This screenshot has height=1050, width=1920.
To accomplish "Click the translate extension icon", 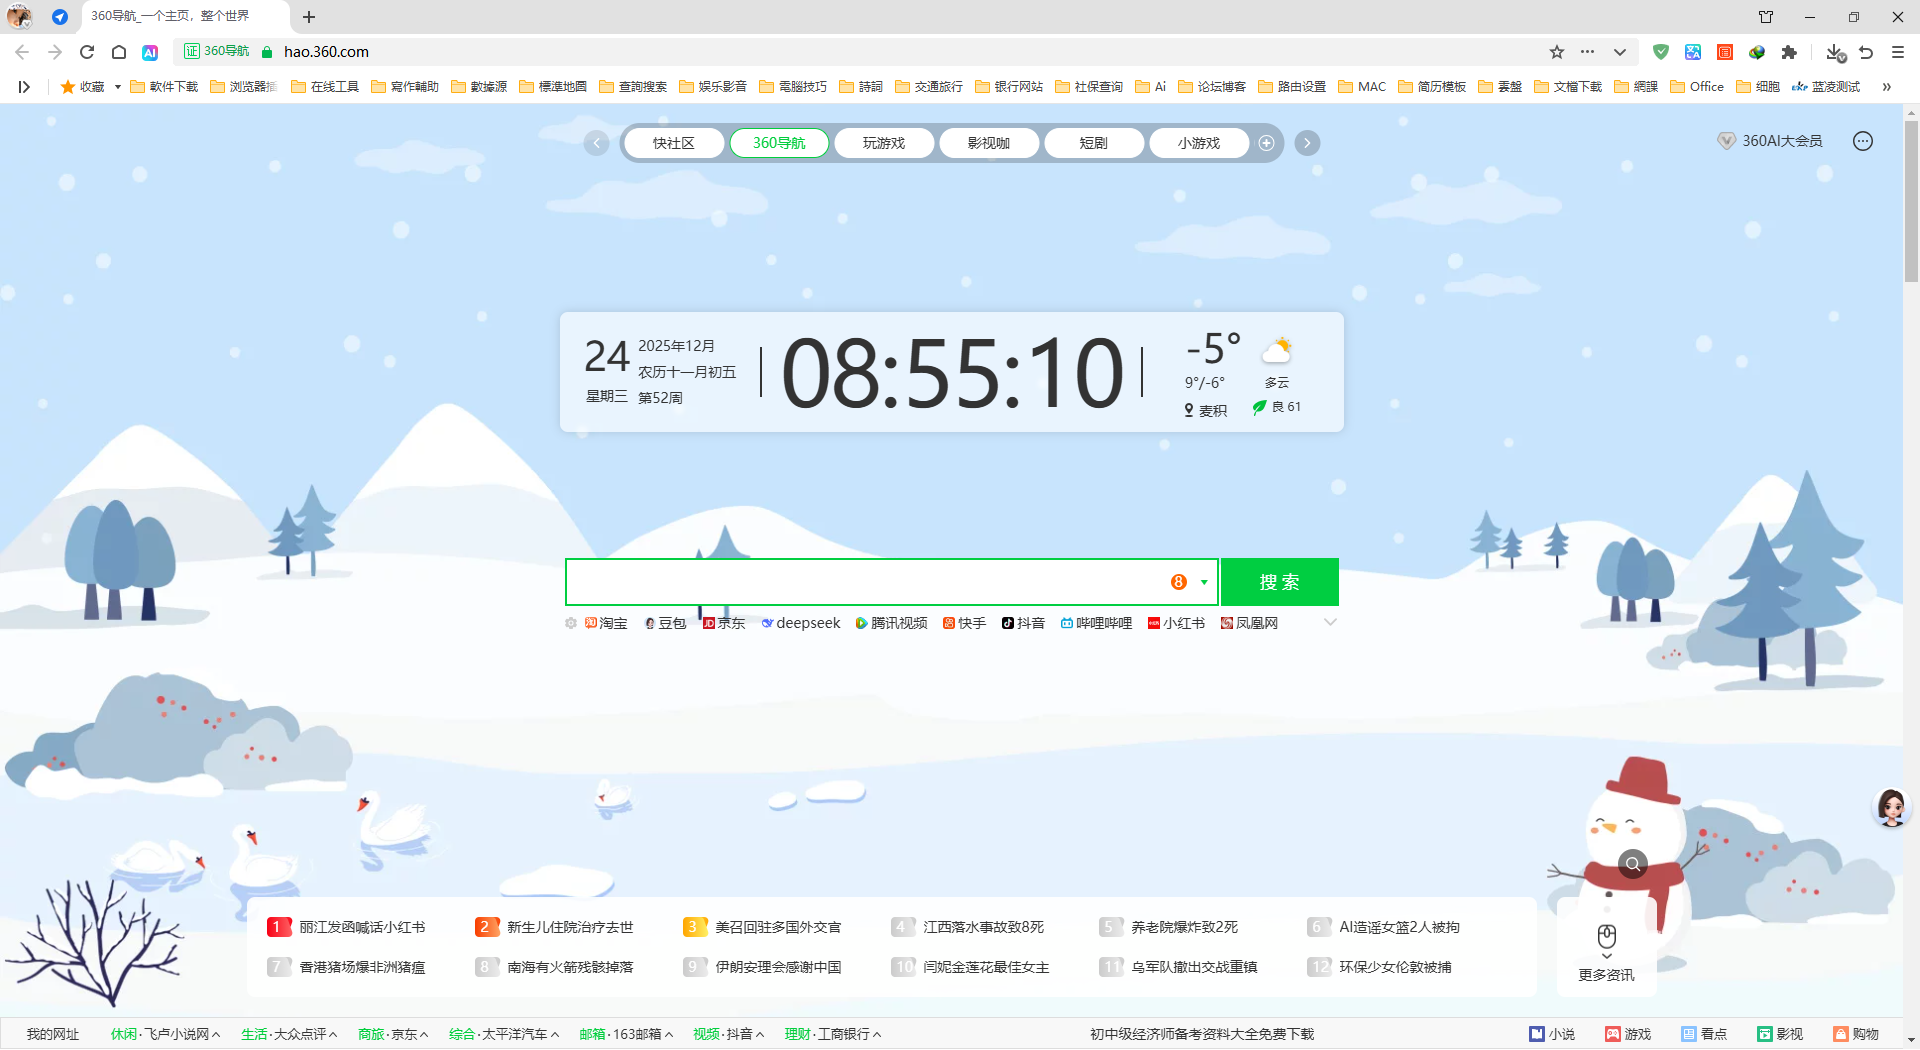I will [1693, 52].
